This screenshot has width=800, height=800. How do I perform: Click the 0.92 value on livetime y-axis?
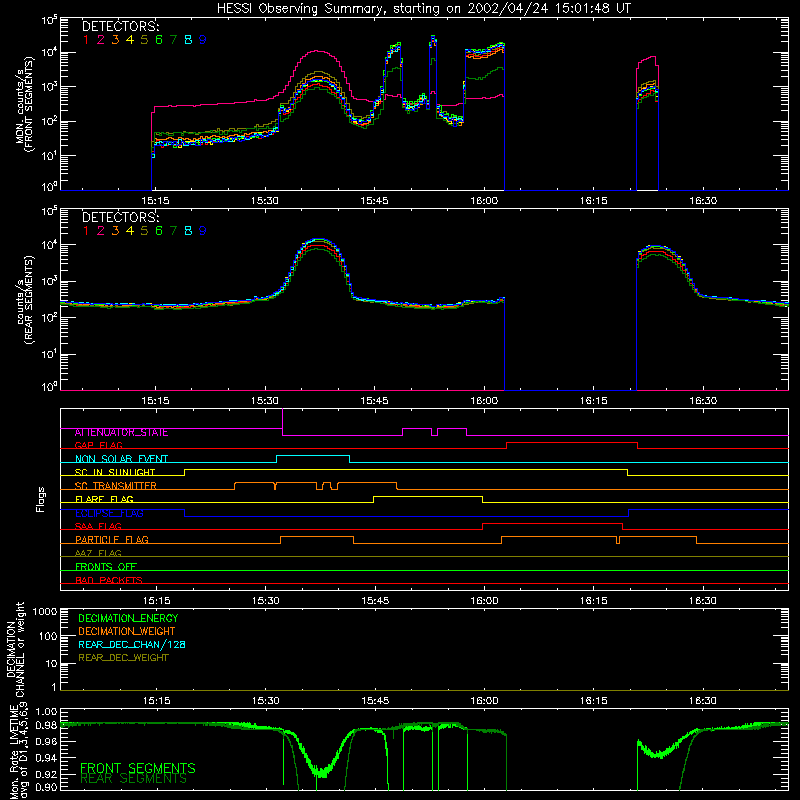46,775
